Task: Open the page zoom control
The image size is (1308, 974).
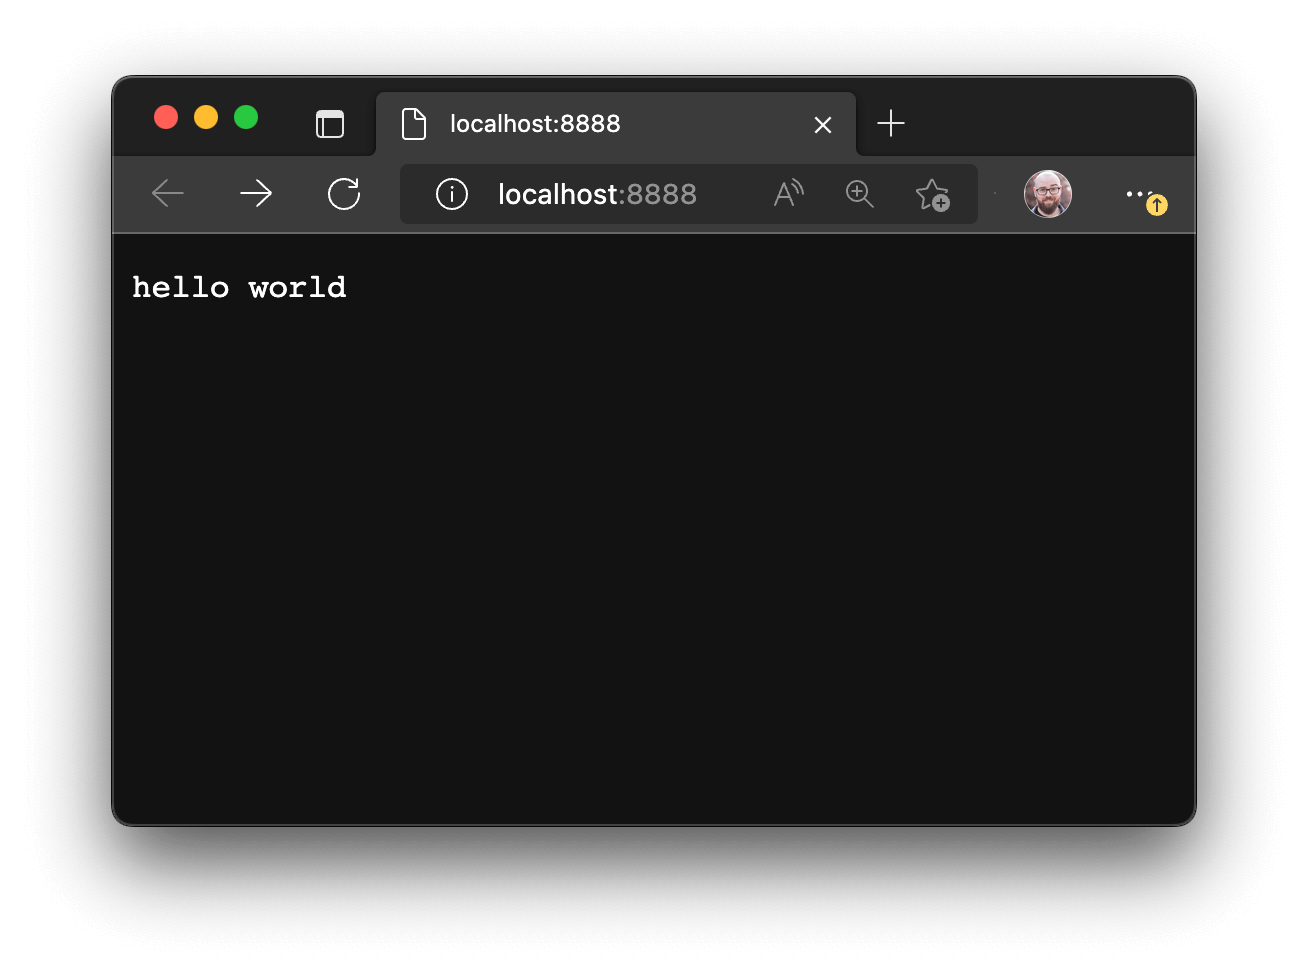Action: [860, 194]
